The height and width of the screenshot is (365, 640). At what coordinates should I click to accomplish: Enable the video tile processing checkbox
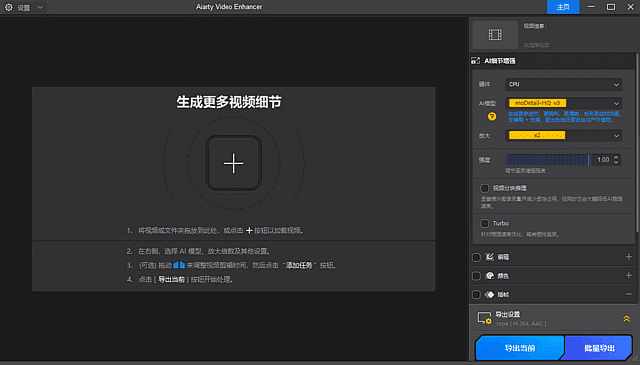click(484, 188)
